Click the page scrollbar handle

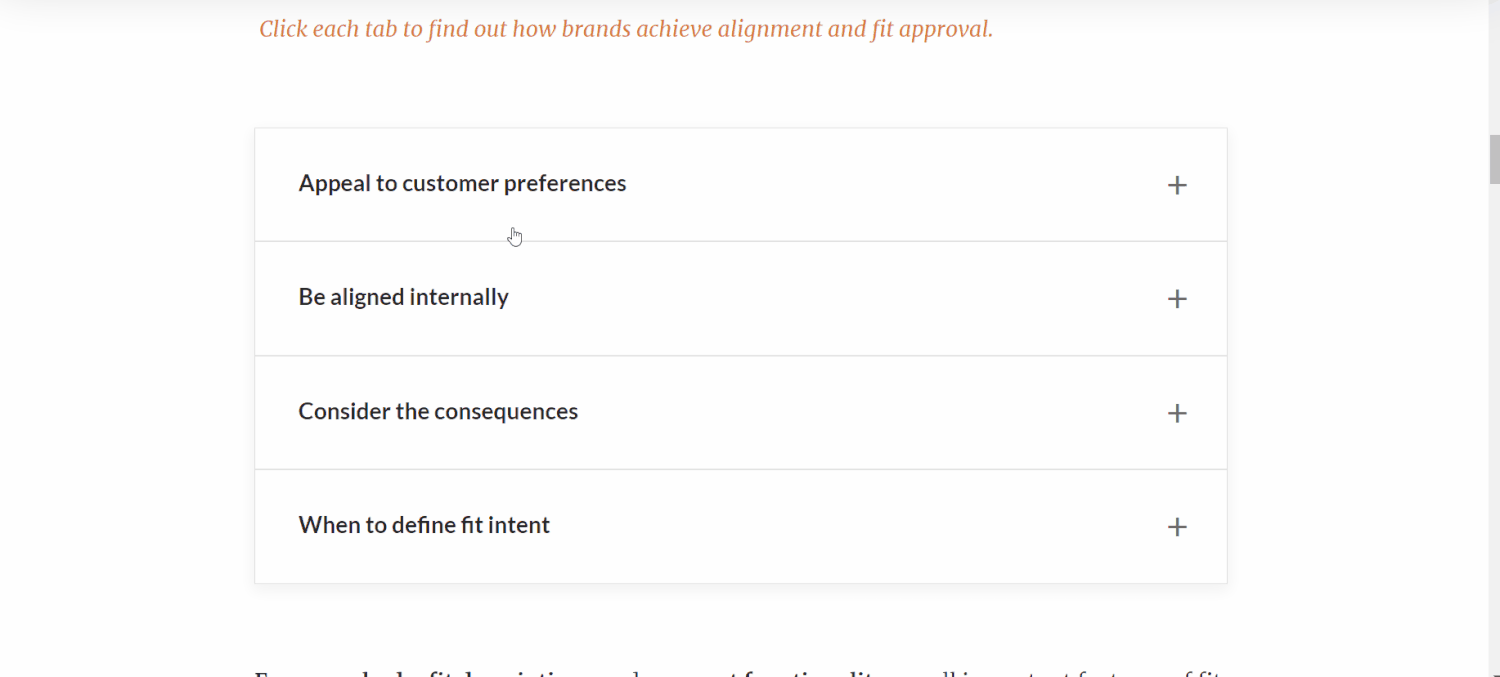(x=1493, y=158)
